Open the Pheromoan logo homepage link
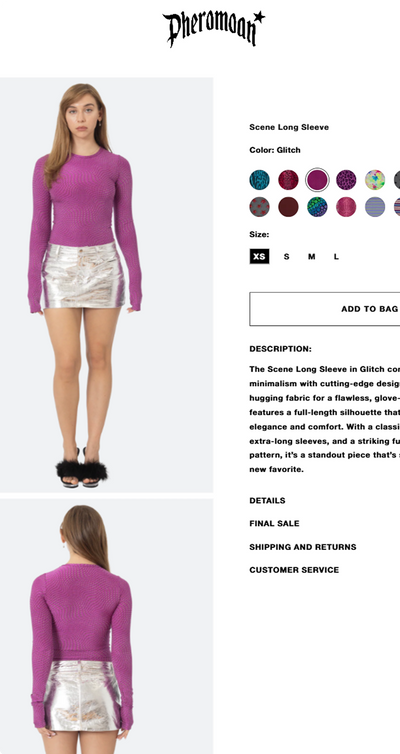The width and height of the screenshot is (400, 754). pos(213,28)
